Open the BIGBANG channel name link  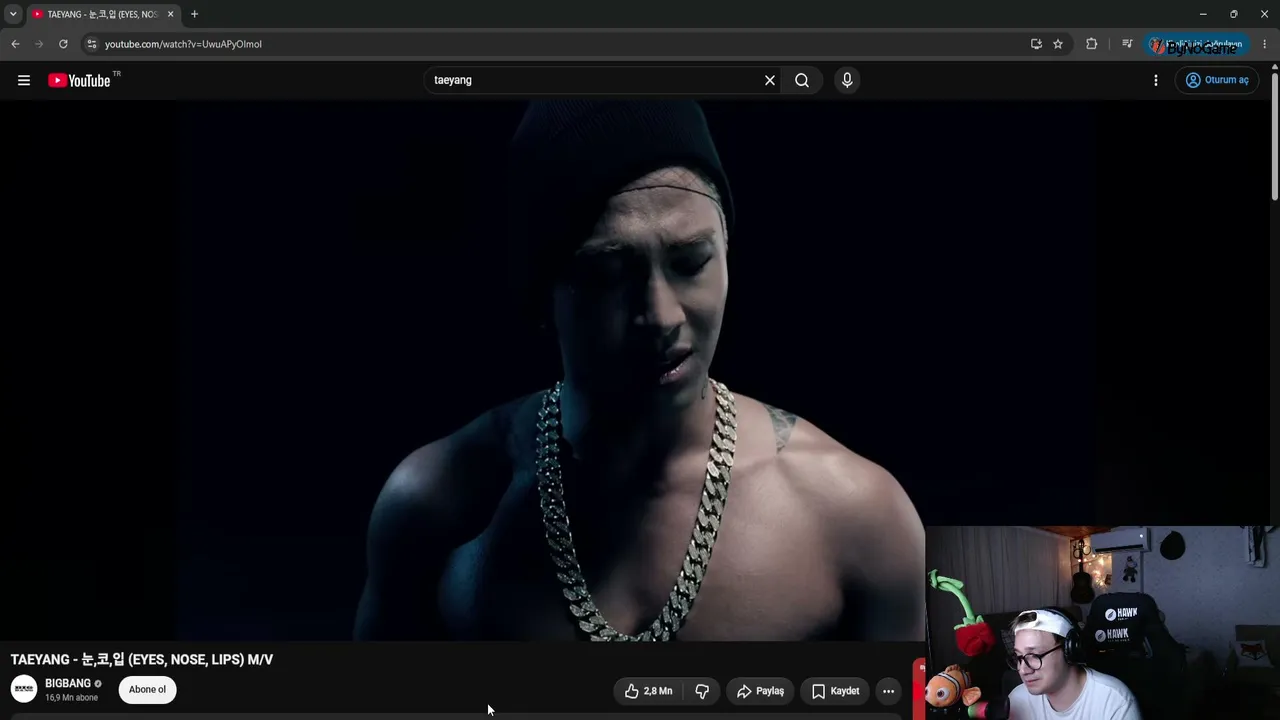tap(68, 683)
